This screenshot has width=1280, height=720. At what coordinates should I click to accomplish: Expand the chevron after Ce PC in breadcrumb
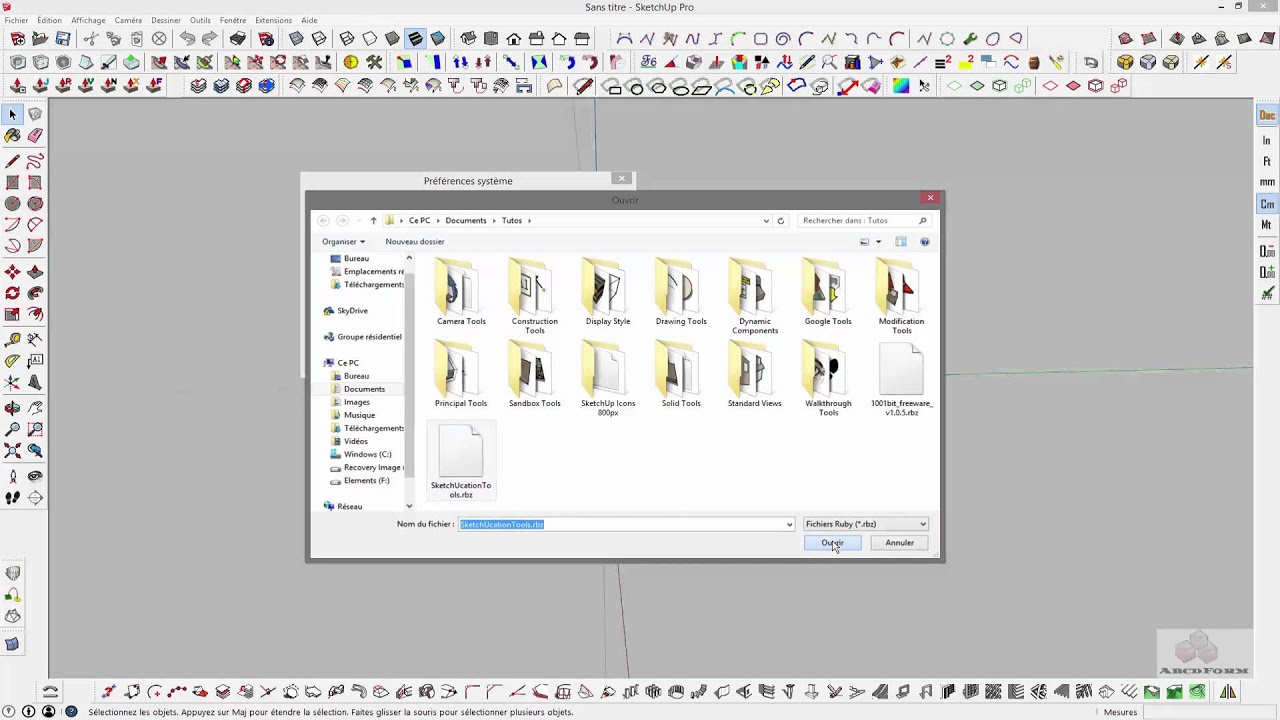(437, 221)
